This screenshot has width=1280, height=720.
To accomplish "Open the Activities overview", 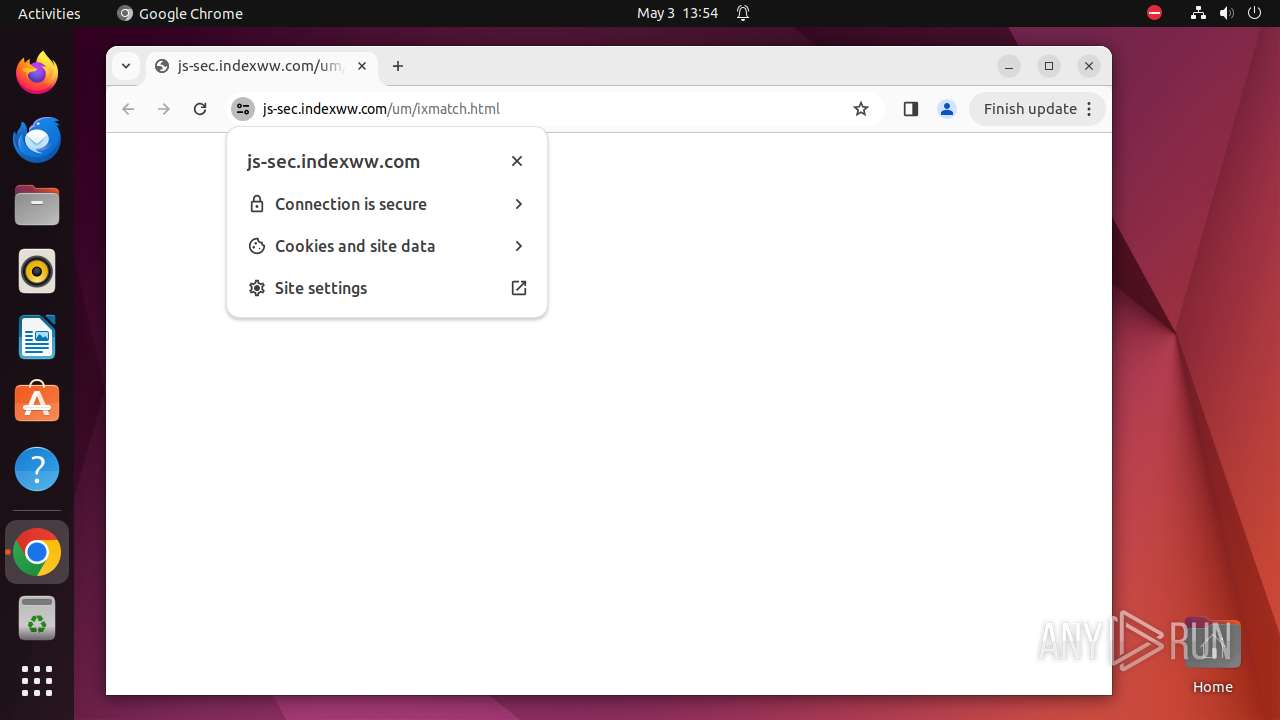I will click(x=49, y=13).
